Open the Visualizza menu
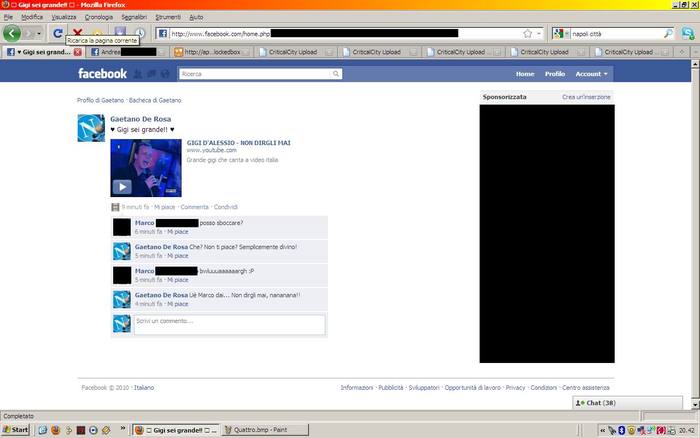Image resolution: width=700 pixels, height=438 pixels. click(64, 17)
